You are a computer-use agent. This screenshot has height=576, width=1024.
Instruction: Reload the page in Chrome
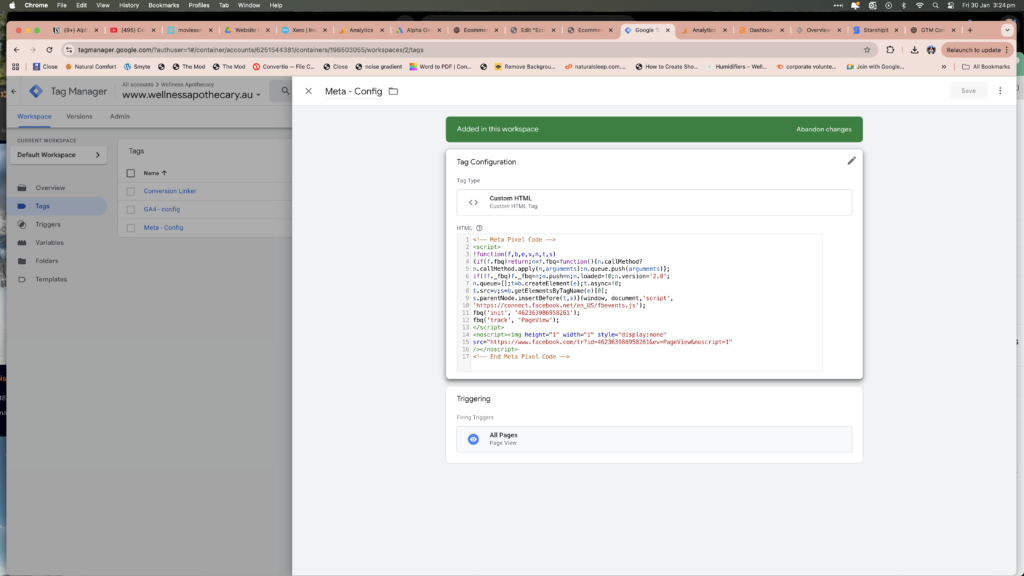49,49
